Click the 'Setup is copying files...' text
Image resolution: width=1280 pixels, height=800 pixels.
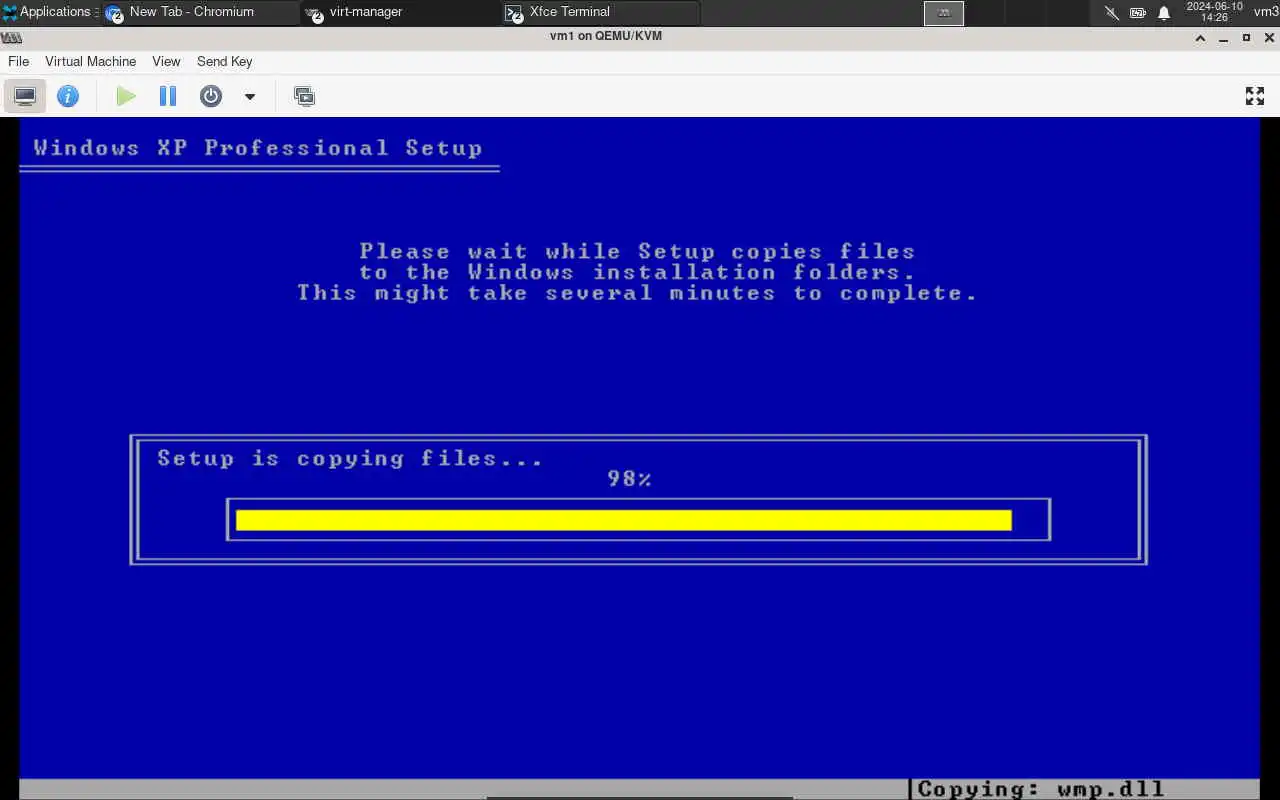pos(350,459)
